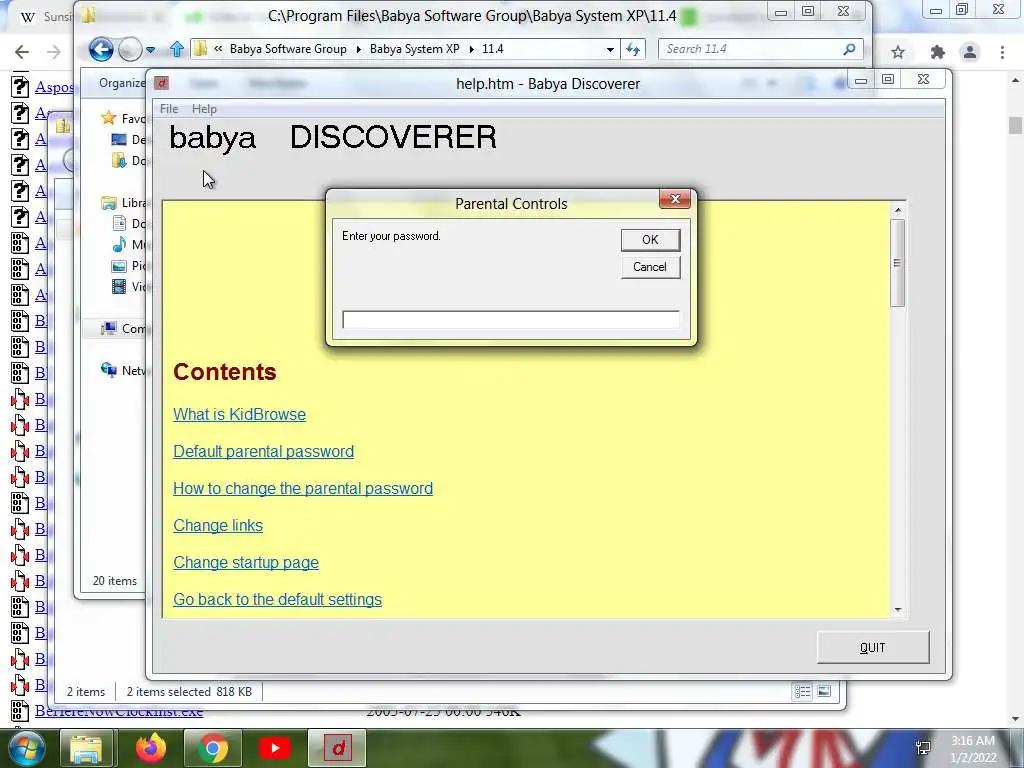Image resolution: width=1024 pixels, height=768 pixels.
Task: Select Babya System XP in address path
Action: tap(415, 49)
